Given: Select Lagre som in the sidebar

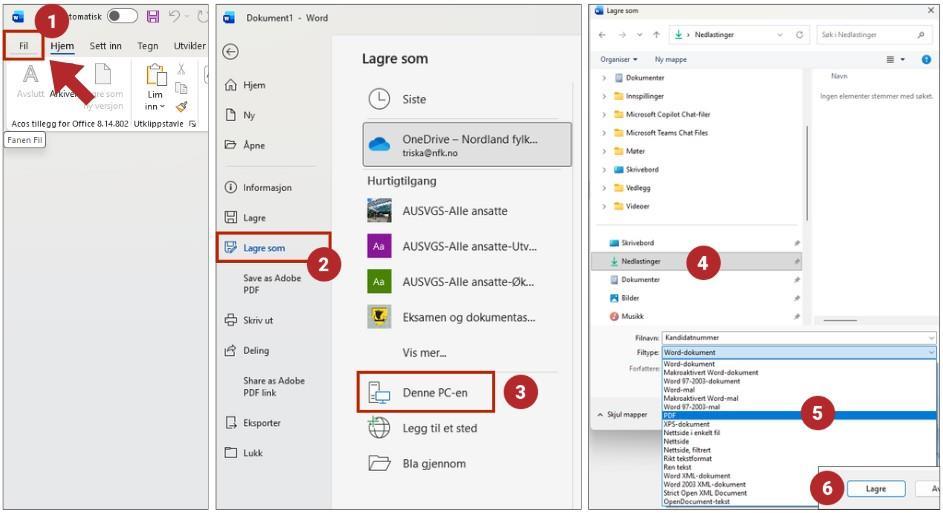Looking at the screenshot, I should [264, 248].
